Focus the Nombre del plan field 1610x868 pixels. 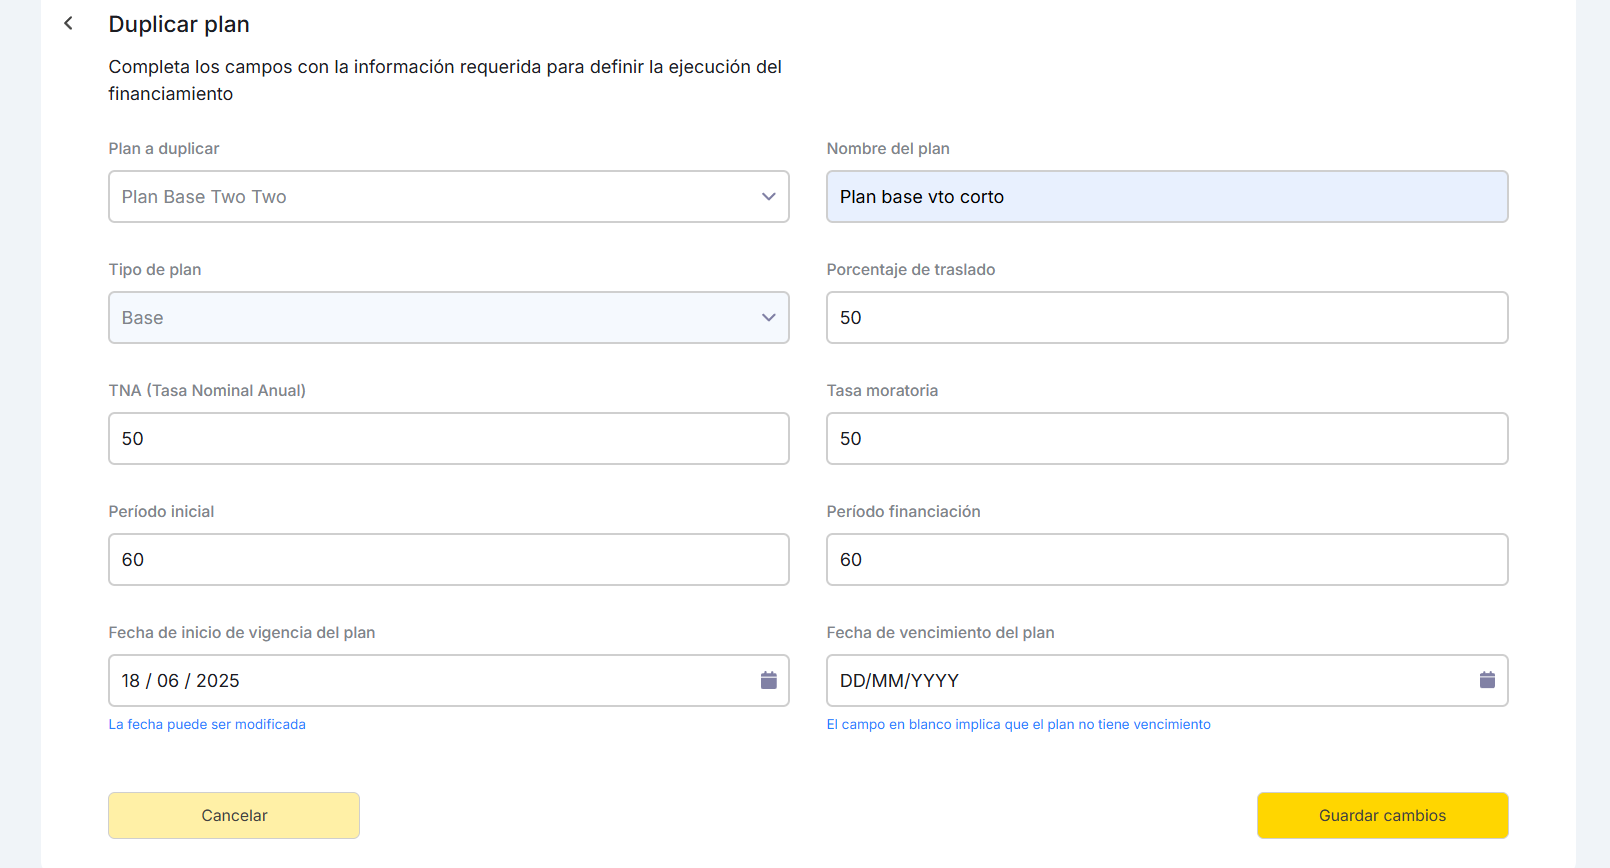[1166, 197]
